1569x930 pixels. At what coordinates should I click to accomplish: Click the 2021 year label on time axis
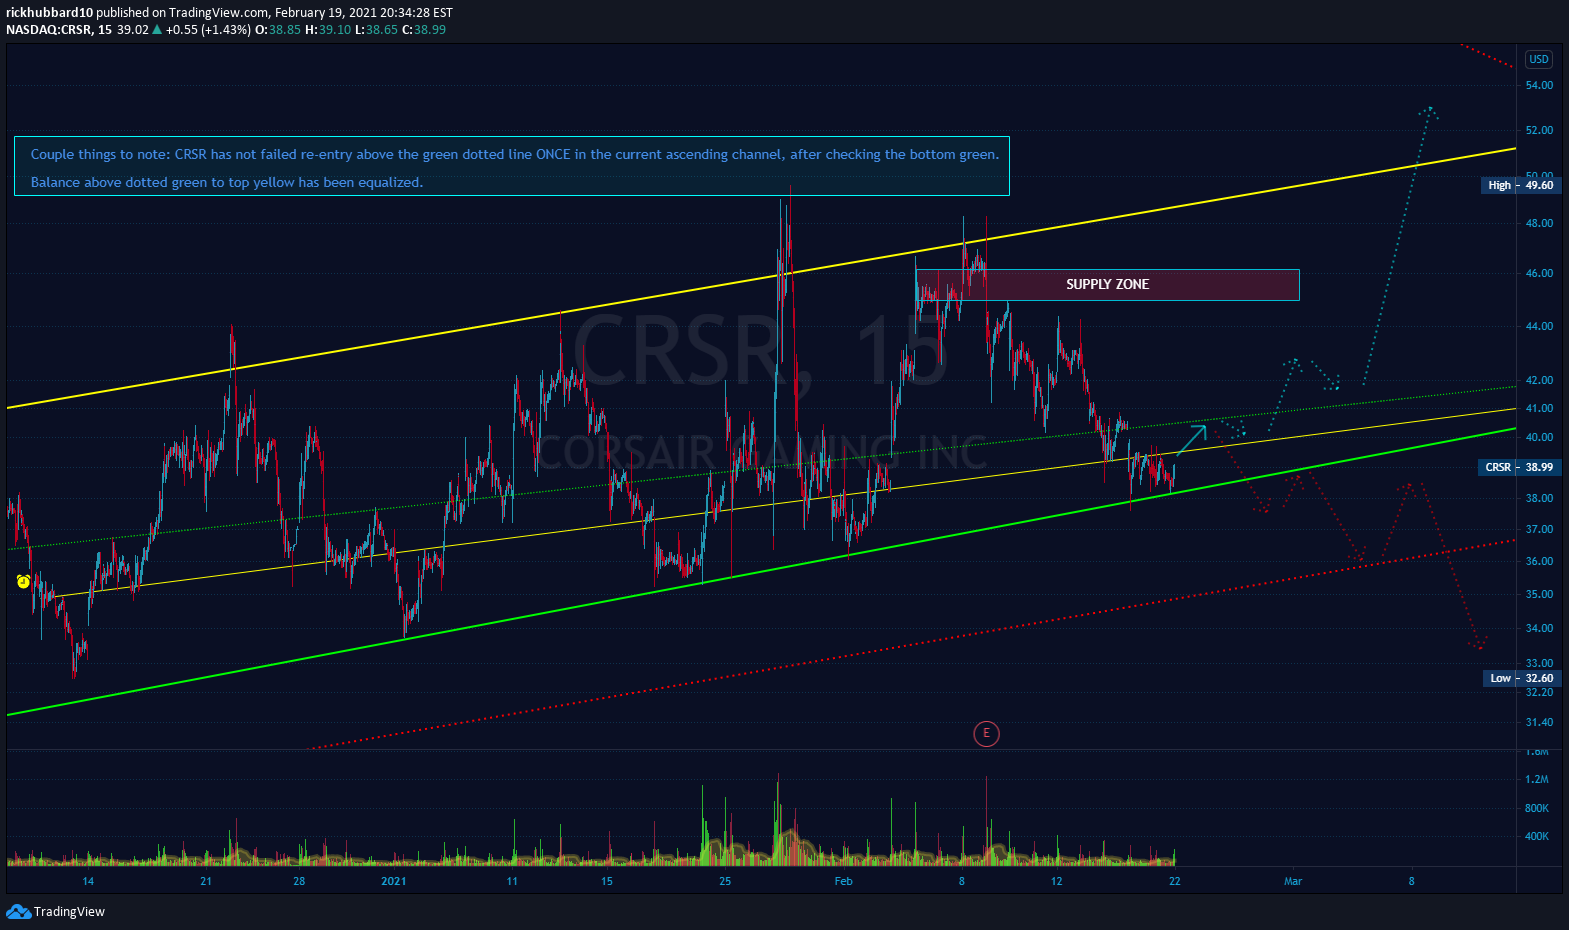pos(394,881)
